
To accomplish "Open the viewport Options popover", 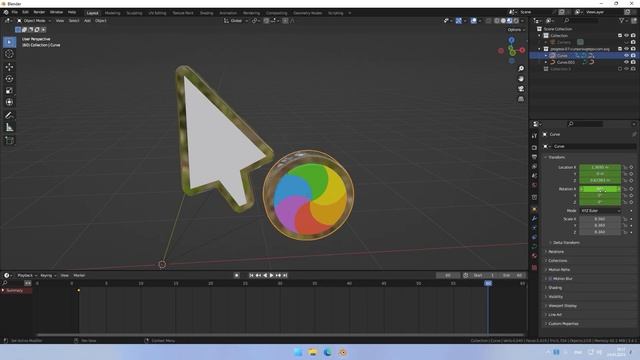I will tap(516, 30).
